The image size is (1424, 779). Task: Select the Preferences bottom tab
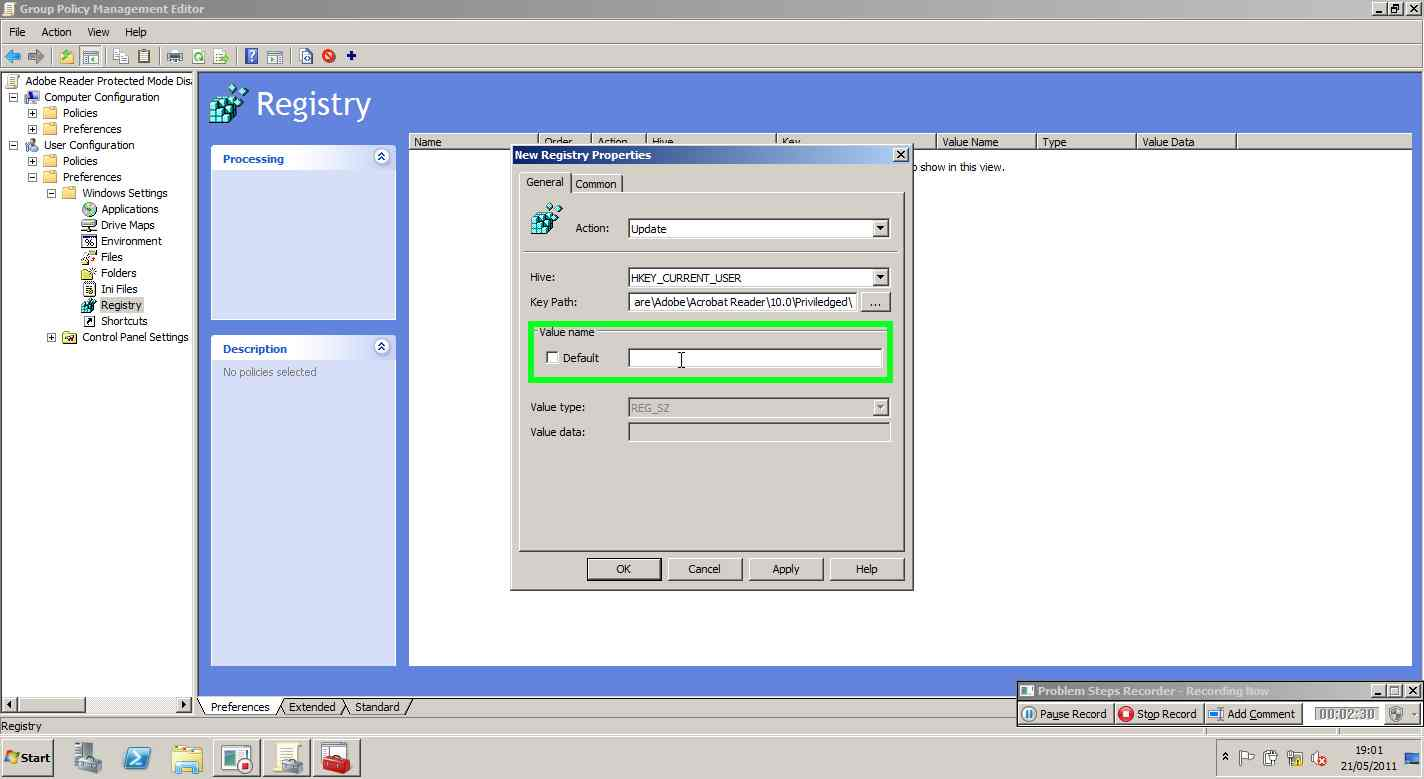(x=240, y=707)
